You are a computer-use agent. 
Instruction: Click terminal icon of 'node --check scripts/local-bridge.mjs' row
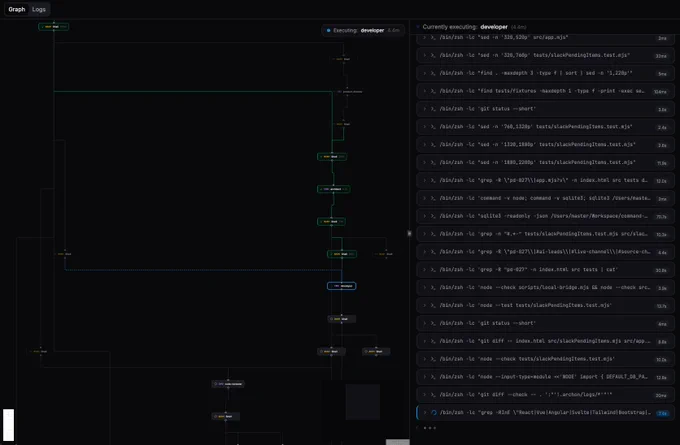pos(433,288)
